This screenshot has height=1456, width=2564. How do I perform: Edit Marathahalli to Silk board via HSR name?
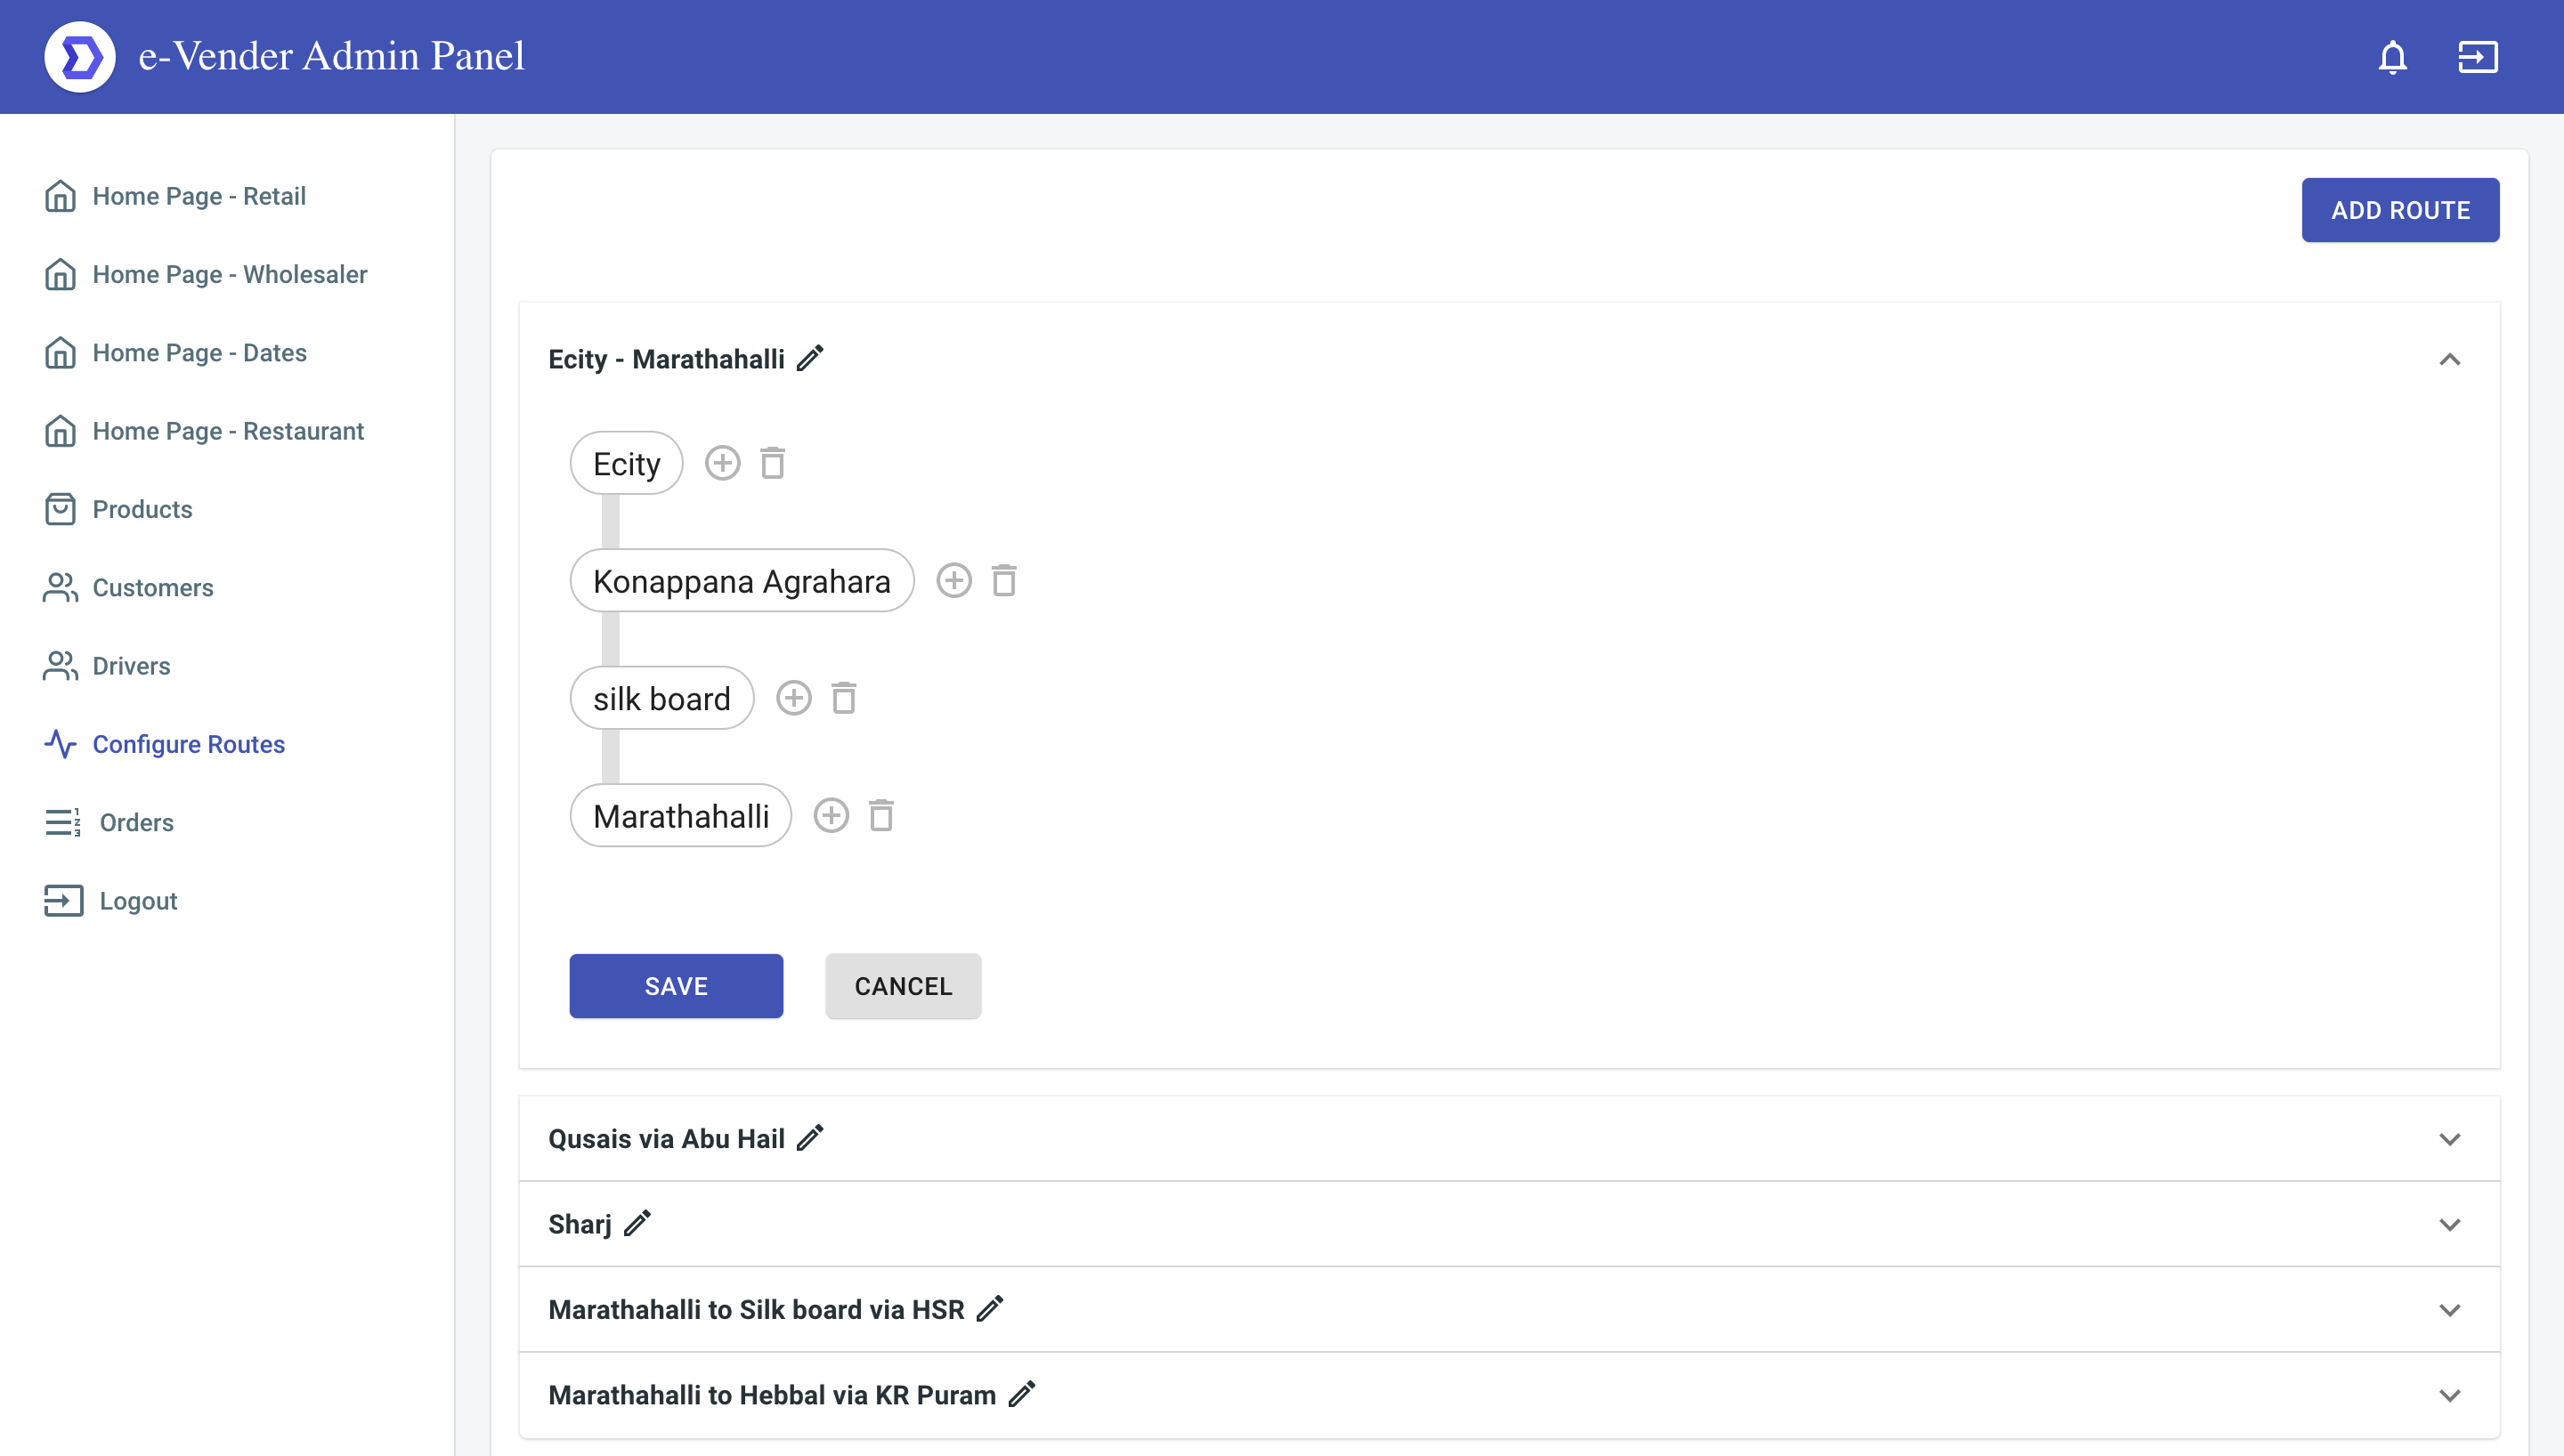990,1308
